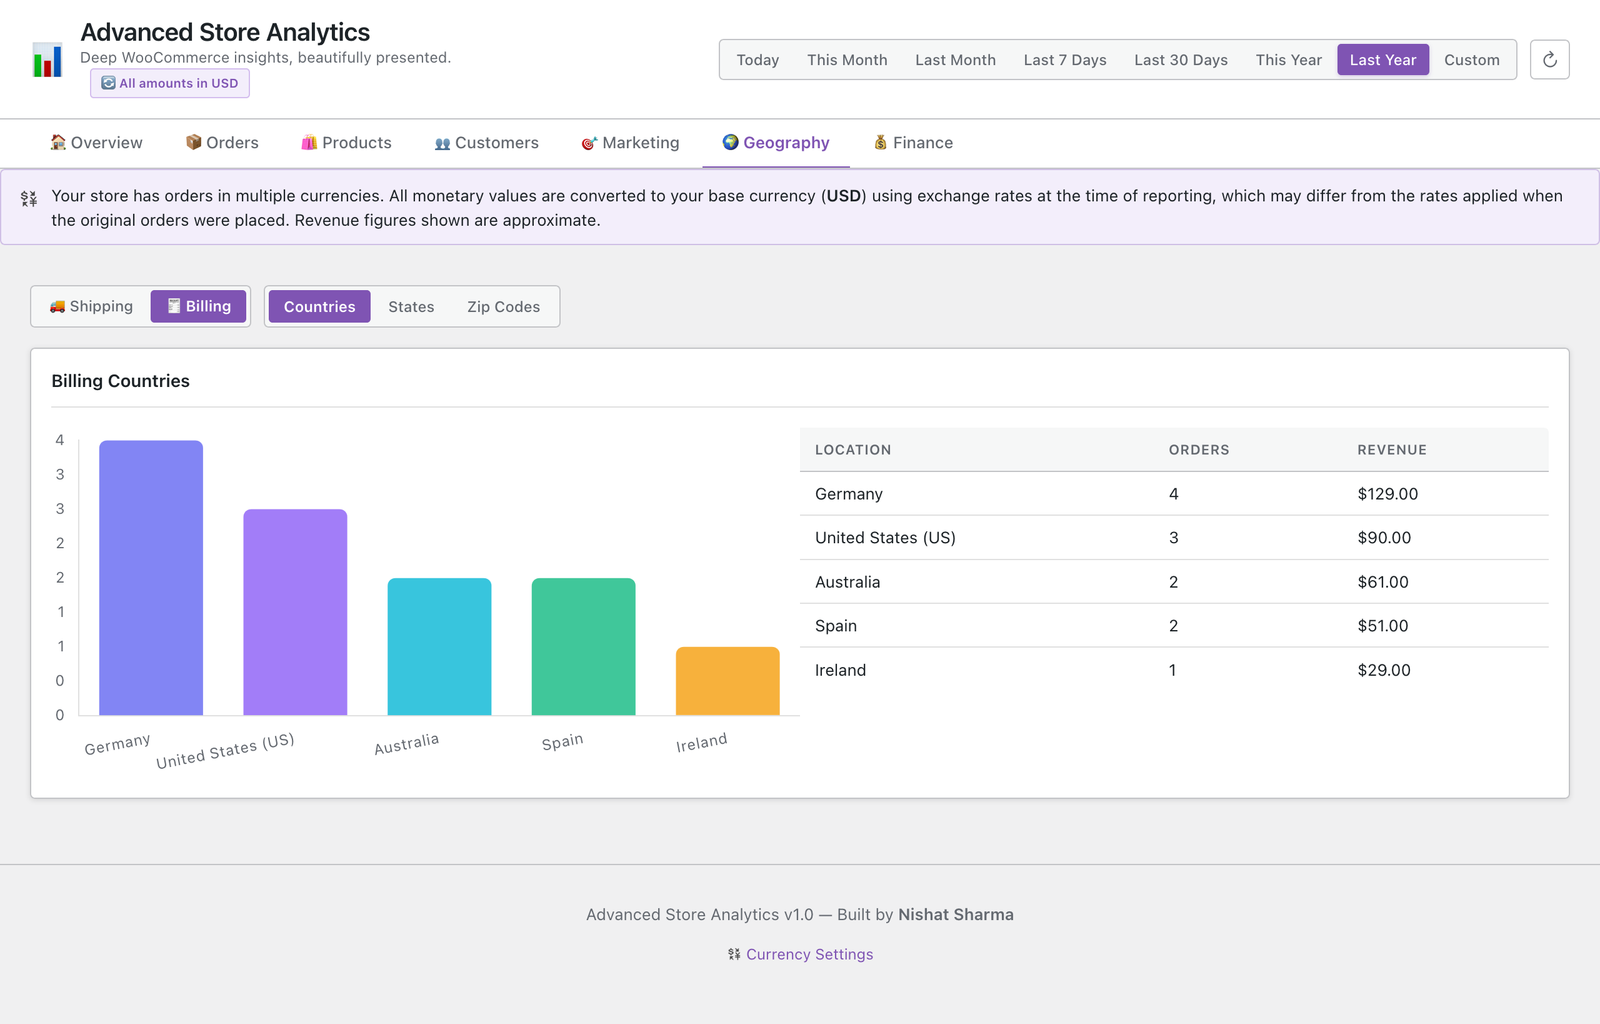Click the $51.00 revenue value
Image resolution: width=1600 pixels, height=1024 pixels.
[1383, 626]
